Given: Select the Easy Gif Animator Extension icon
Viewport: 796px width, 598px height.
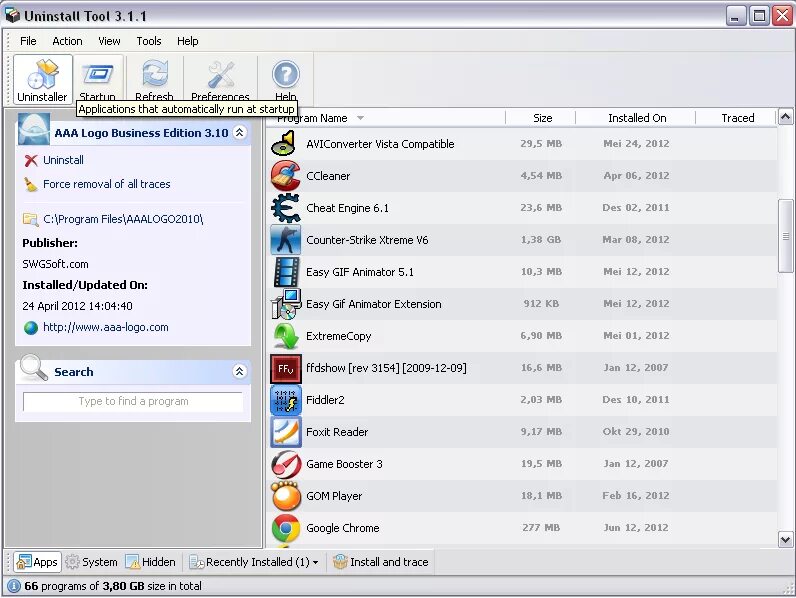Looking at the screenshot, I should [285, 304].
